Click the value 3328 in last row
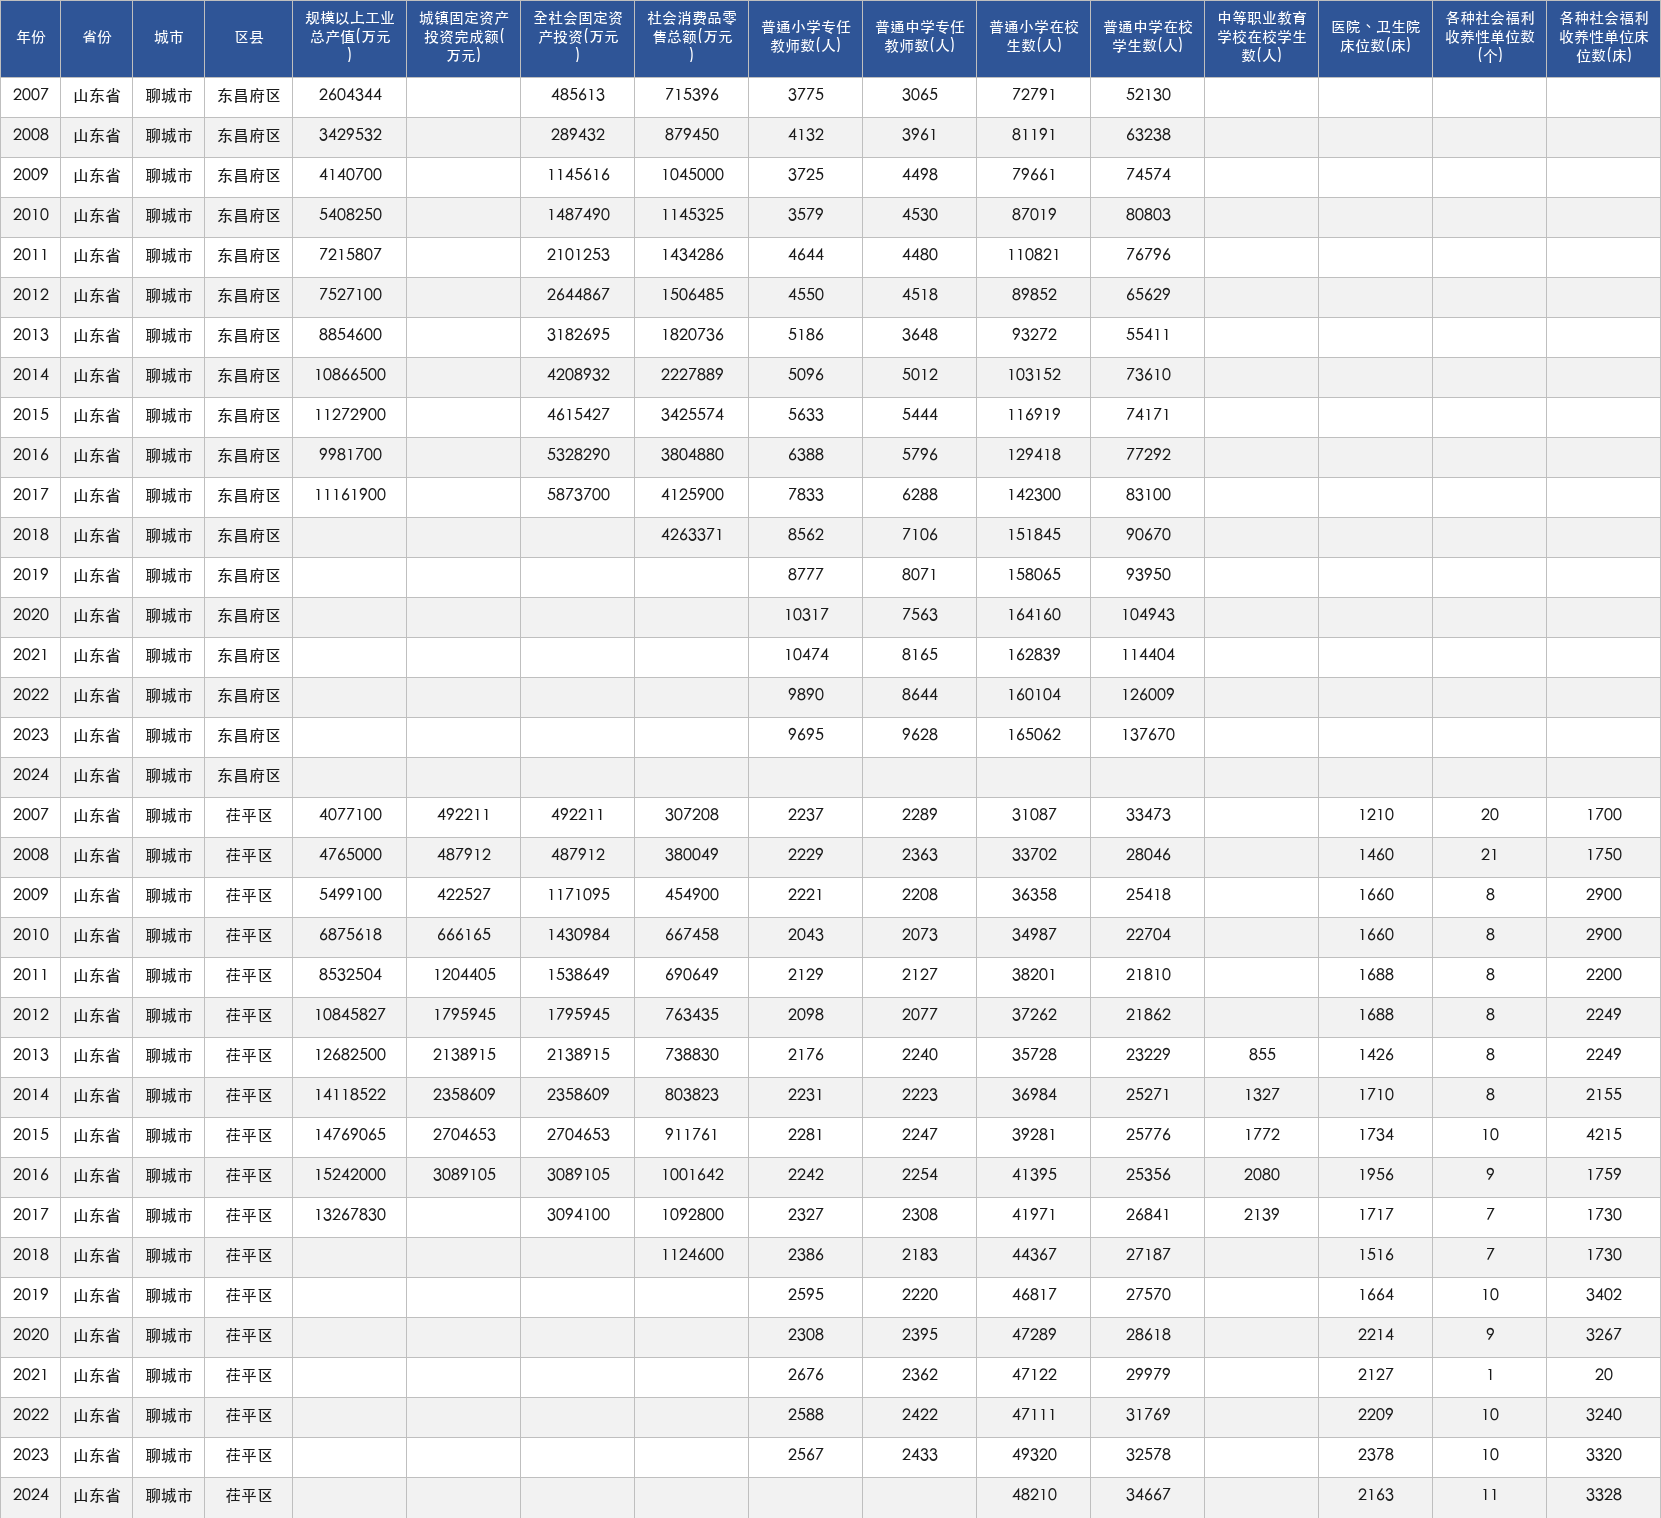This screenshot has width=1661, height=1518. tap(1604, 1496)
